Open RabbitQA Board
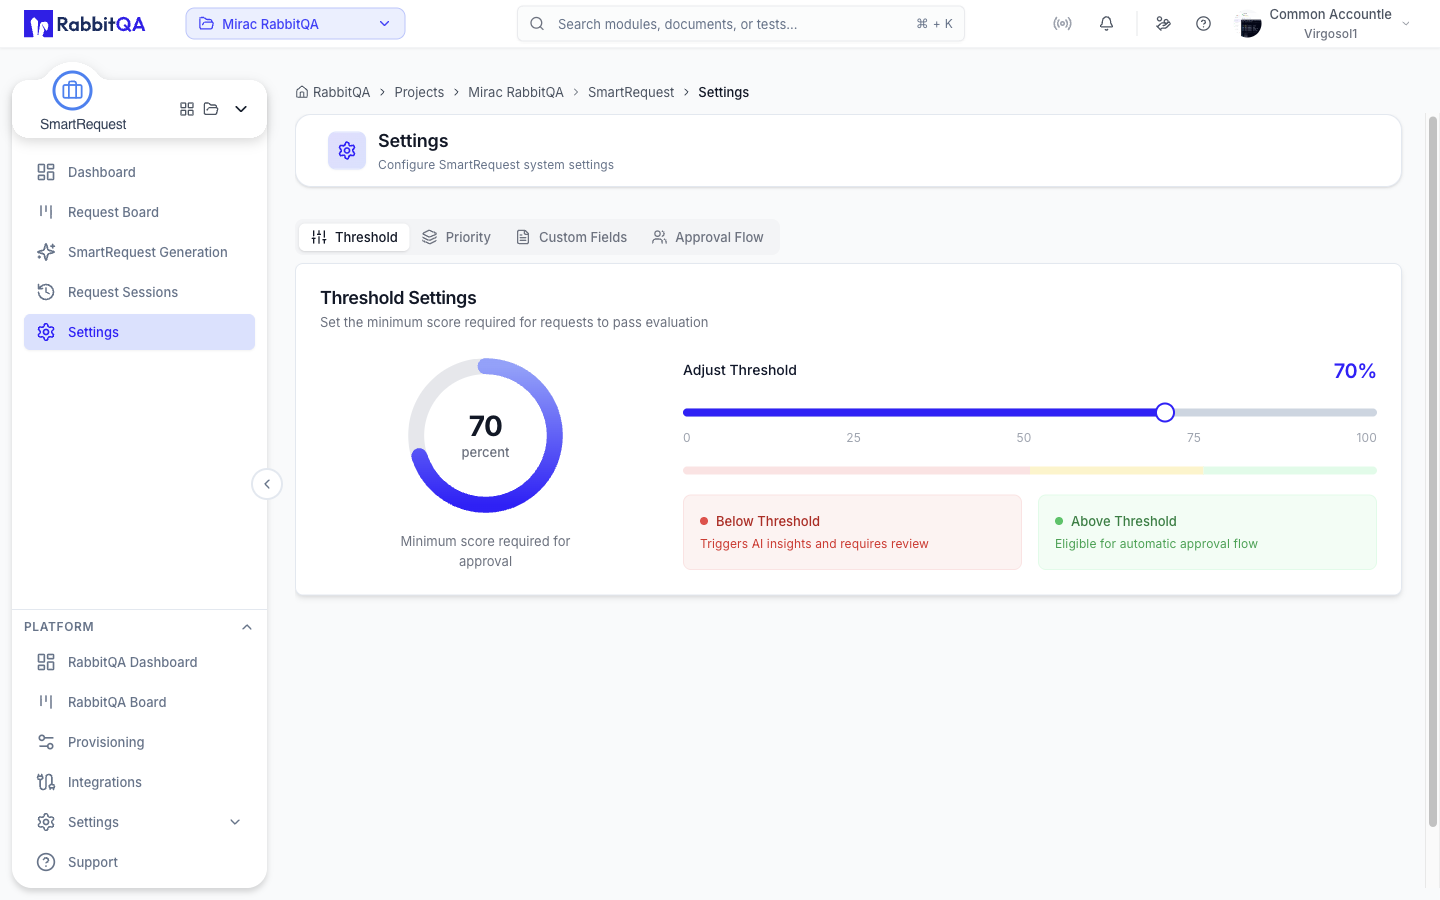Image resolution: width=1440 pixels, height=900 pixels. point(139,702)
